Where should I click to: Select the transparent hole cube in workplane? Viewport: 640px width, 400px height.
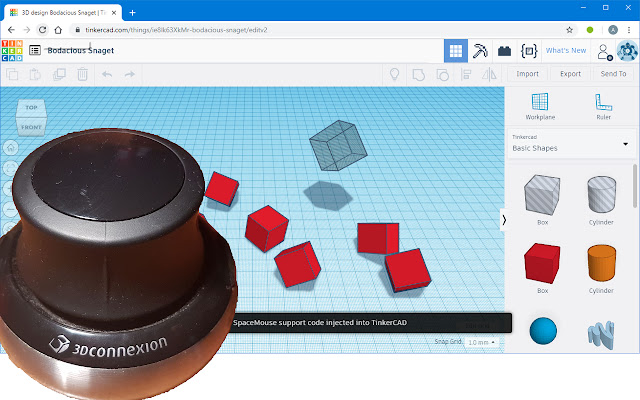pyautogui.click(x=338, y=145)
